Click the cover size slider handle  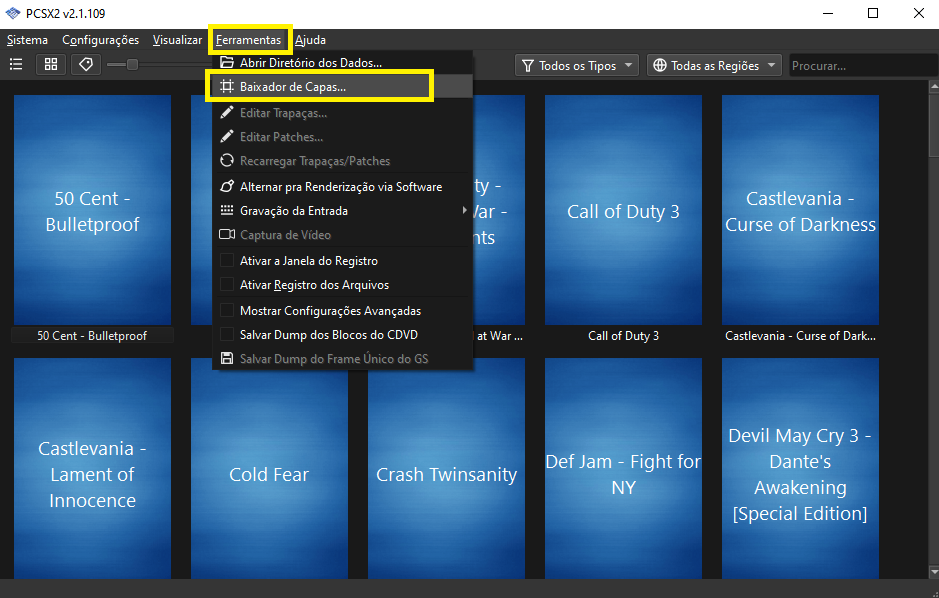(132, 64)
